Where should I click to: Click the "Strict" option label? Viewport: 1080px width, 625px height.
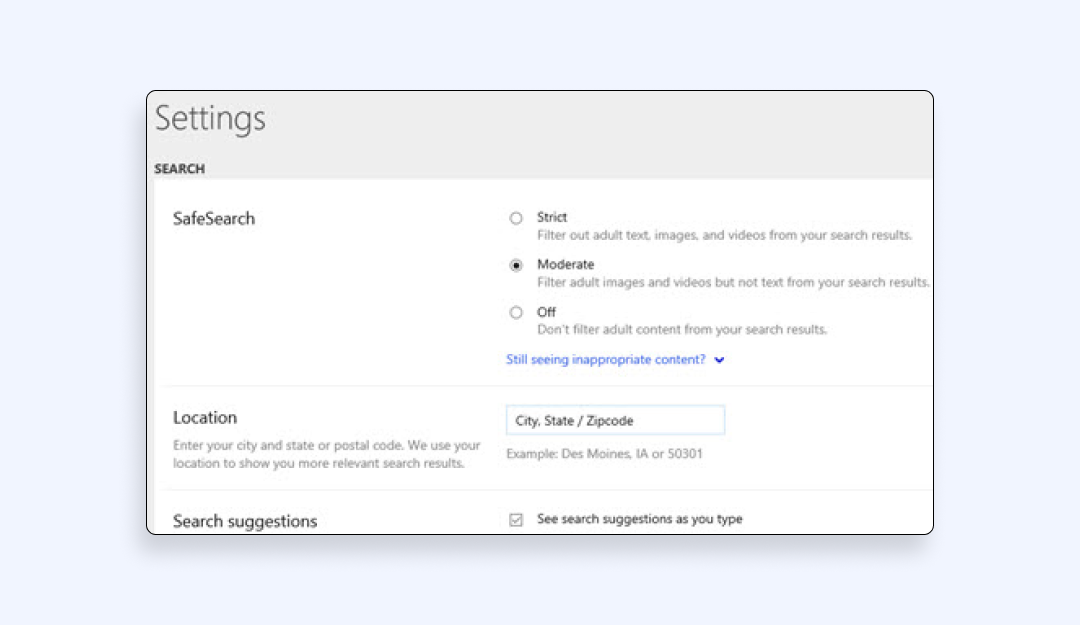pyautogui.click(x=552, y=217)
